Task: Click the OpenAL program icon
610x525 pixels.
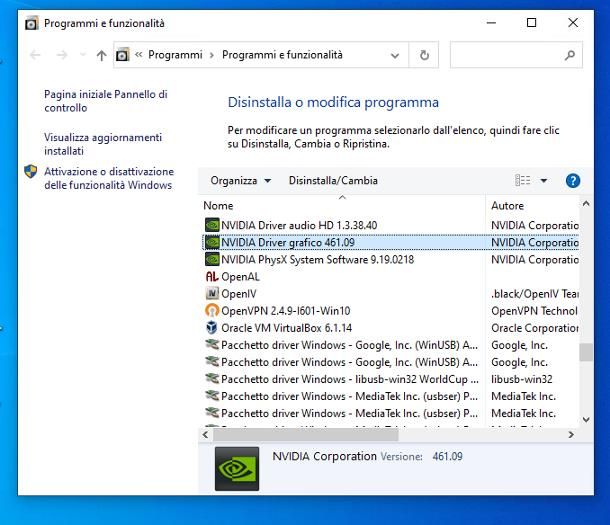Action: click(x=212, y=276)
